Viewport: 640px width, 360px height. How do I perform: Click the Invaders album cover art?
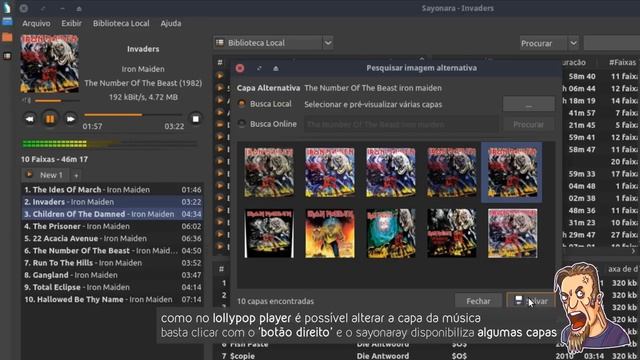pos(49,63)
